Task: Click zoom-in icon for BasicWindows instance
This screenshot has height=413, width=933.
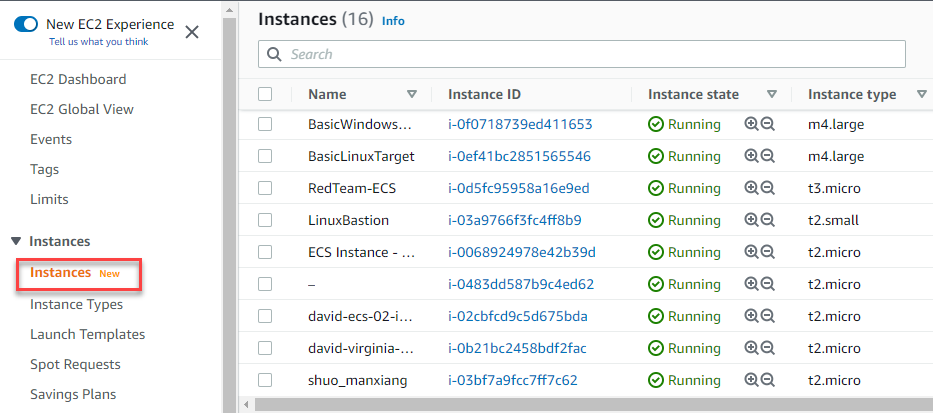Action: point(752,125)
